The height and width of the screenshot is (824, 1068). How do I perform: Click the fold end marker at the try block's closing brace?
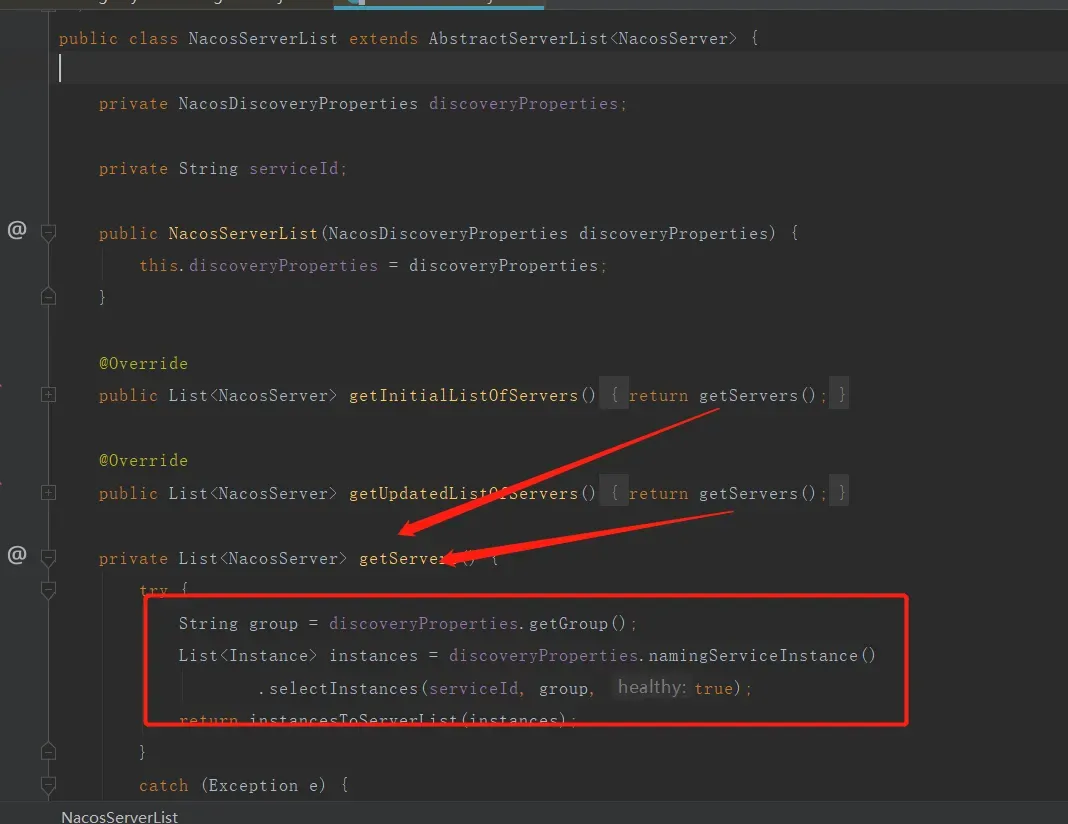pyautogui.click(x=48, y=751)
